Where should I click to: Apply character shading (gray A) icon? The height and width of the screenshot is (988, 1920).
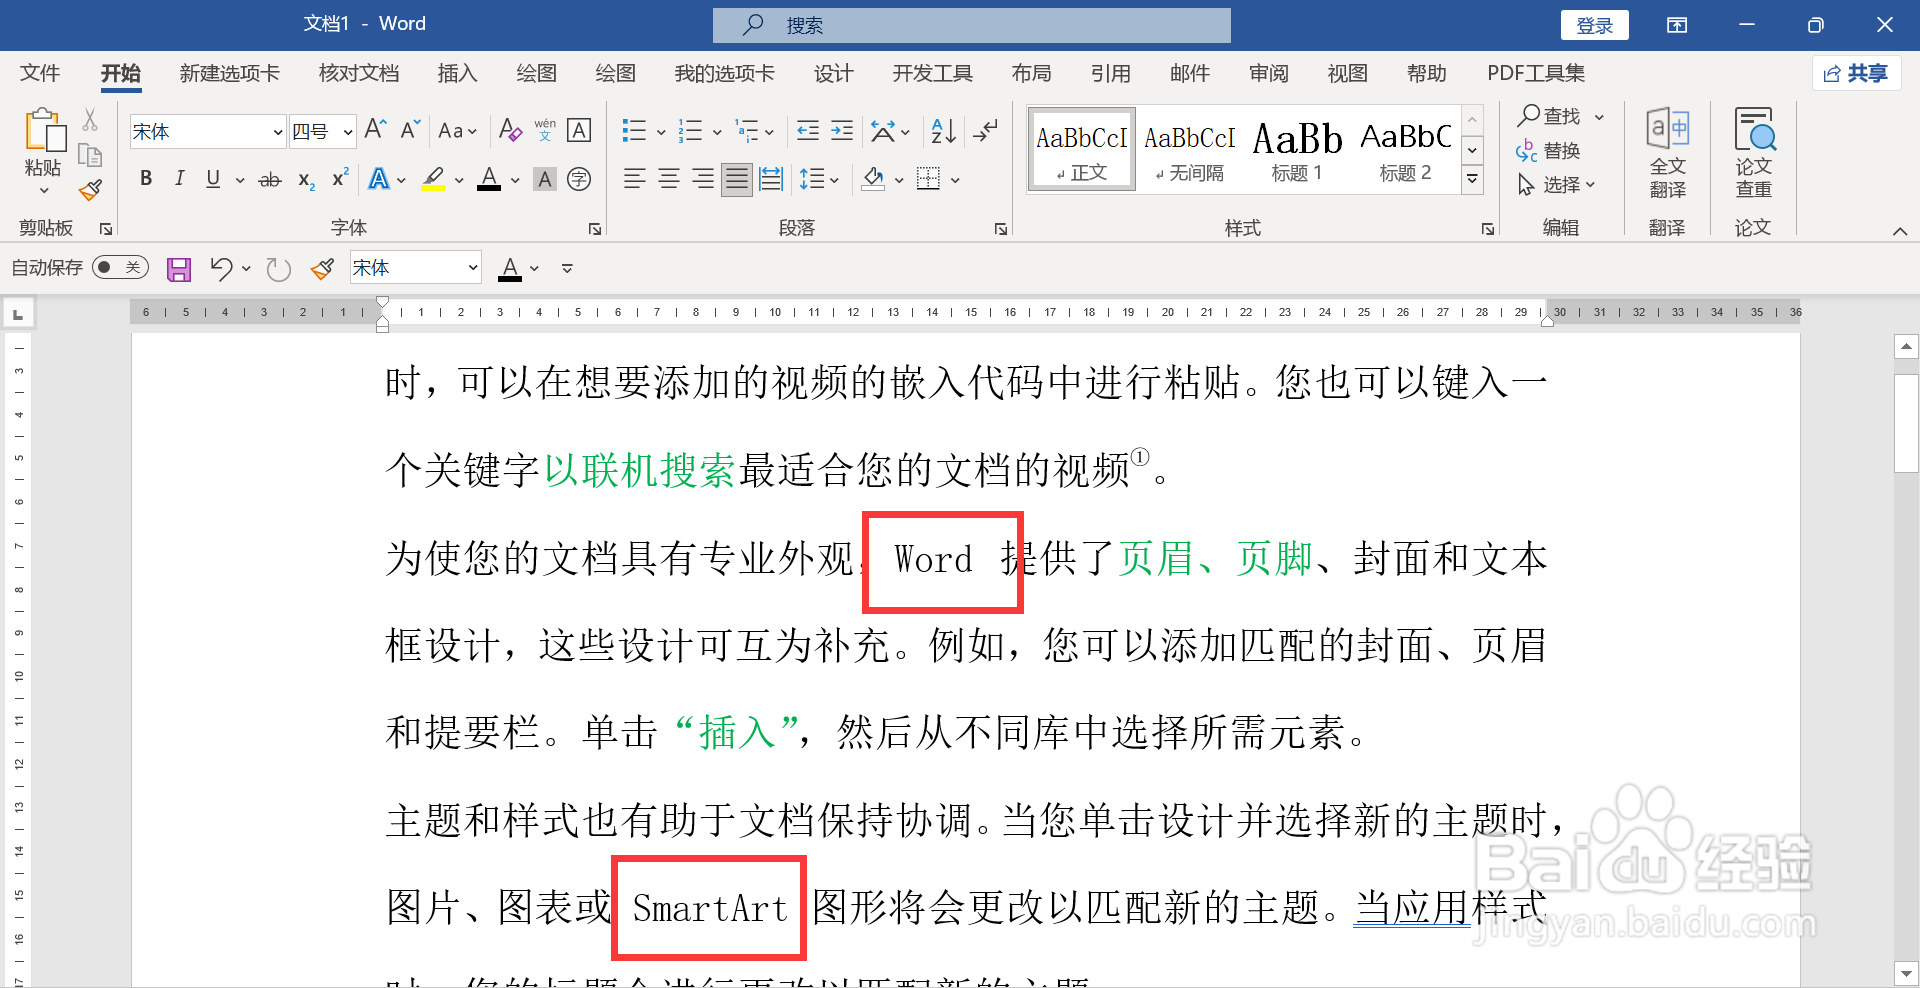pos(545,180)
